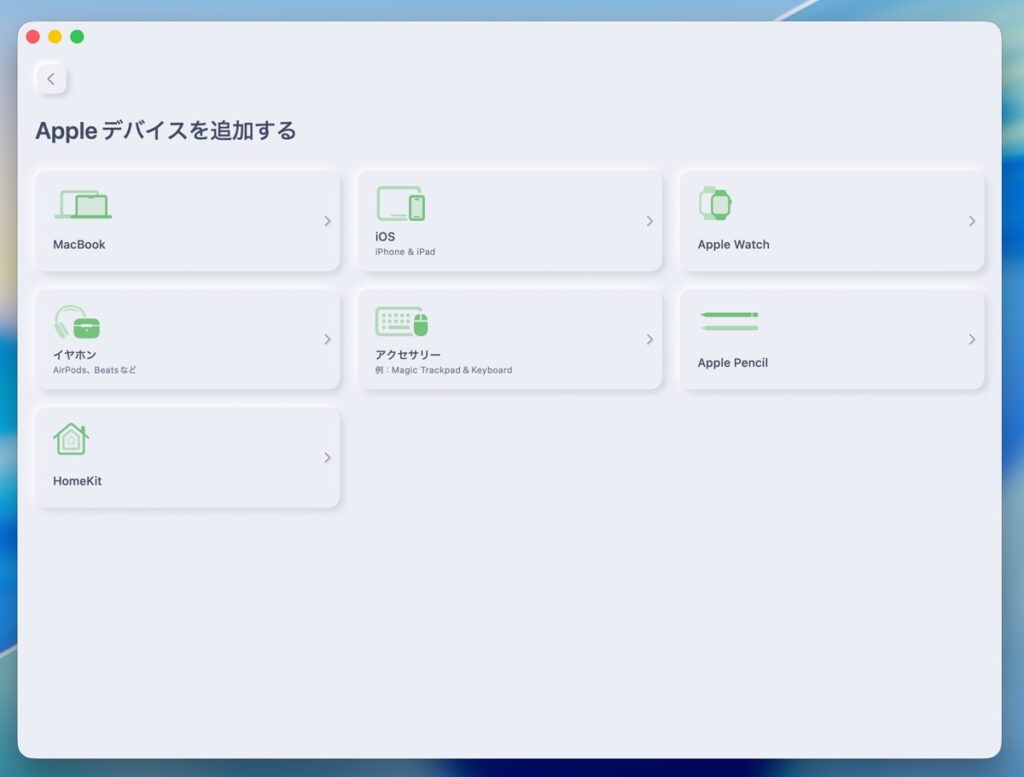Open the Apple Pencil card chevron

971,339
